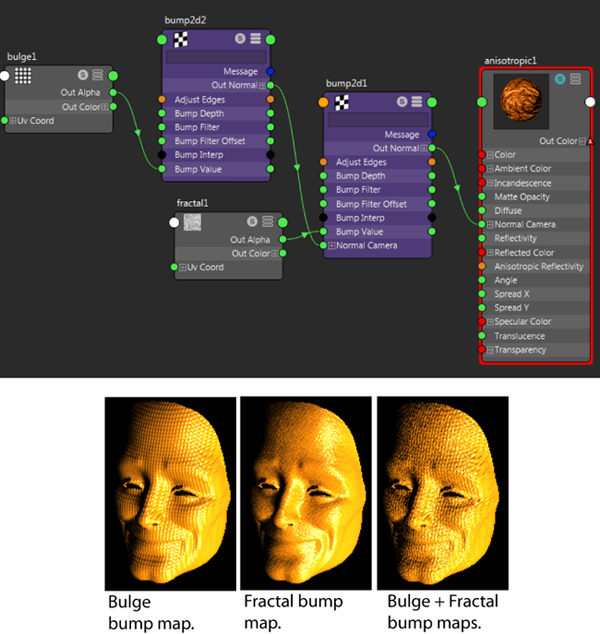Expand Out Normal on bump2d2 node
The width and height of the screenshot is (600, 634).
(262, 85)
